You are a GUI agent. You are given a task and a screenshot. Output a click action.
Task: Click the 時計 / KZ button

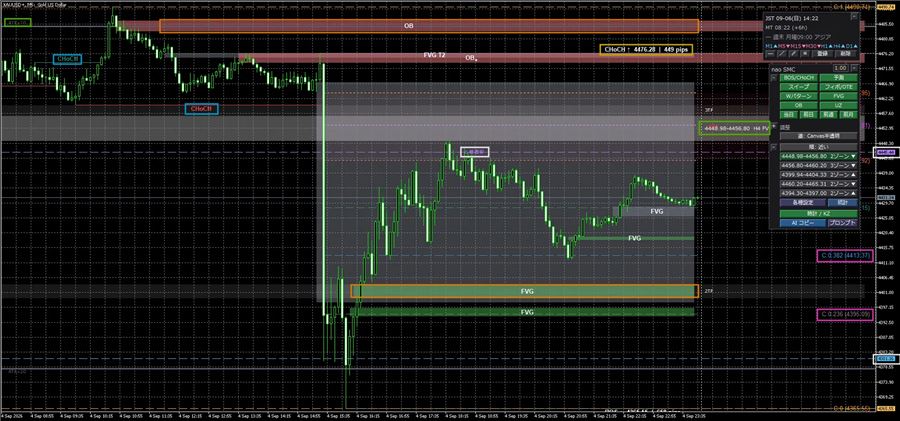818,213
